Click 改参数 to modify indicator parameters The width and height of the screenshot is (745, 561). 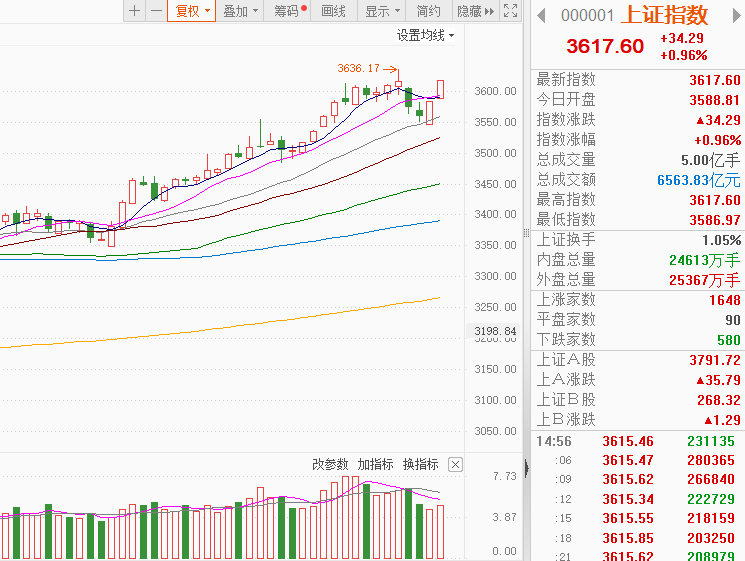pos(330,464)
